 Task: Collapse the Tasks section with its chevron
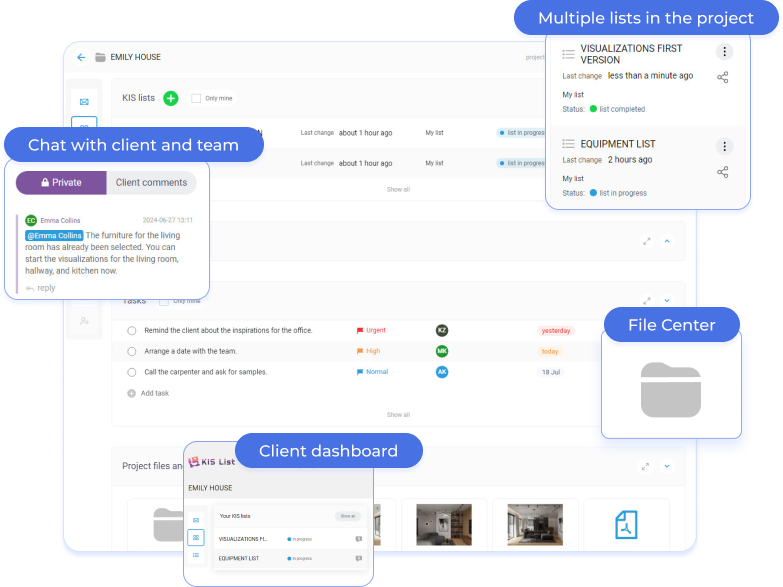tap(667, 300)
